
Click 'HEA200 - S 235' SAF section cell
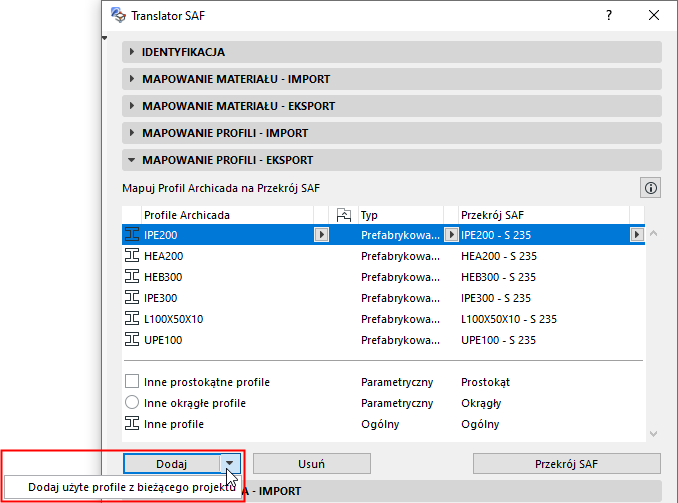pyautogui.click(x=499, y=256)
